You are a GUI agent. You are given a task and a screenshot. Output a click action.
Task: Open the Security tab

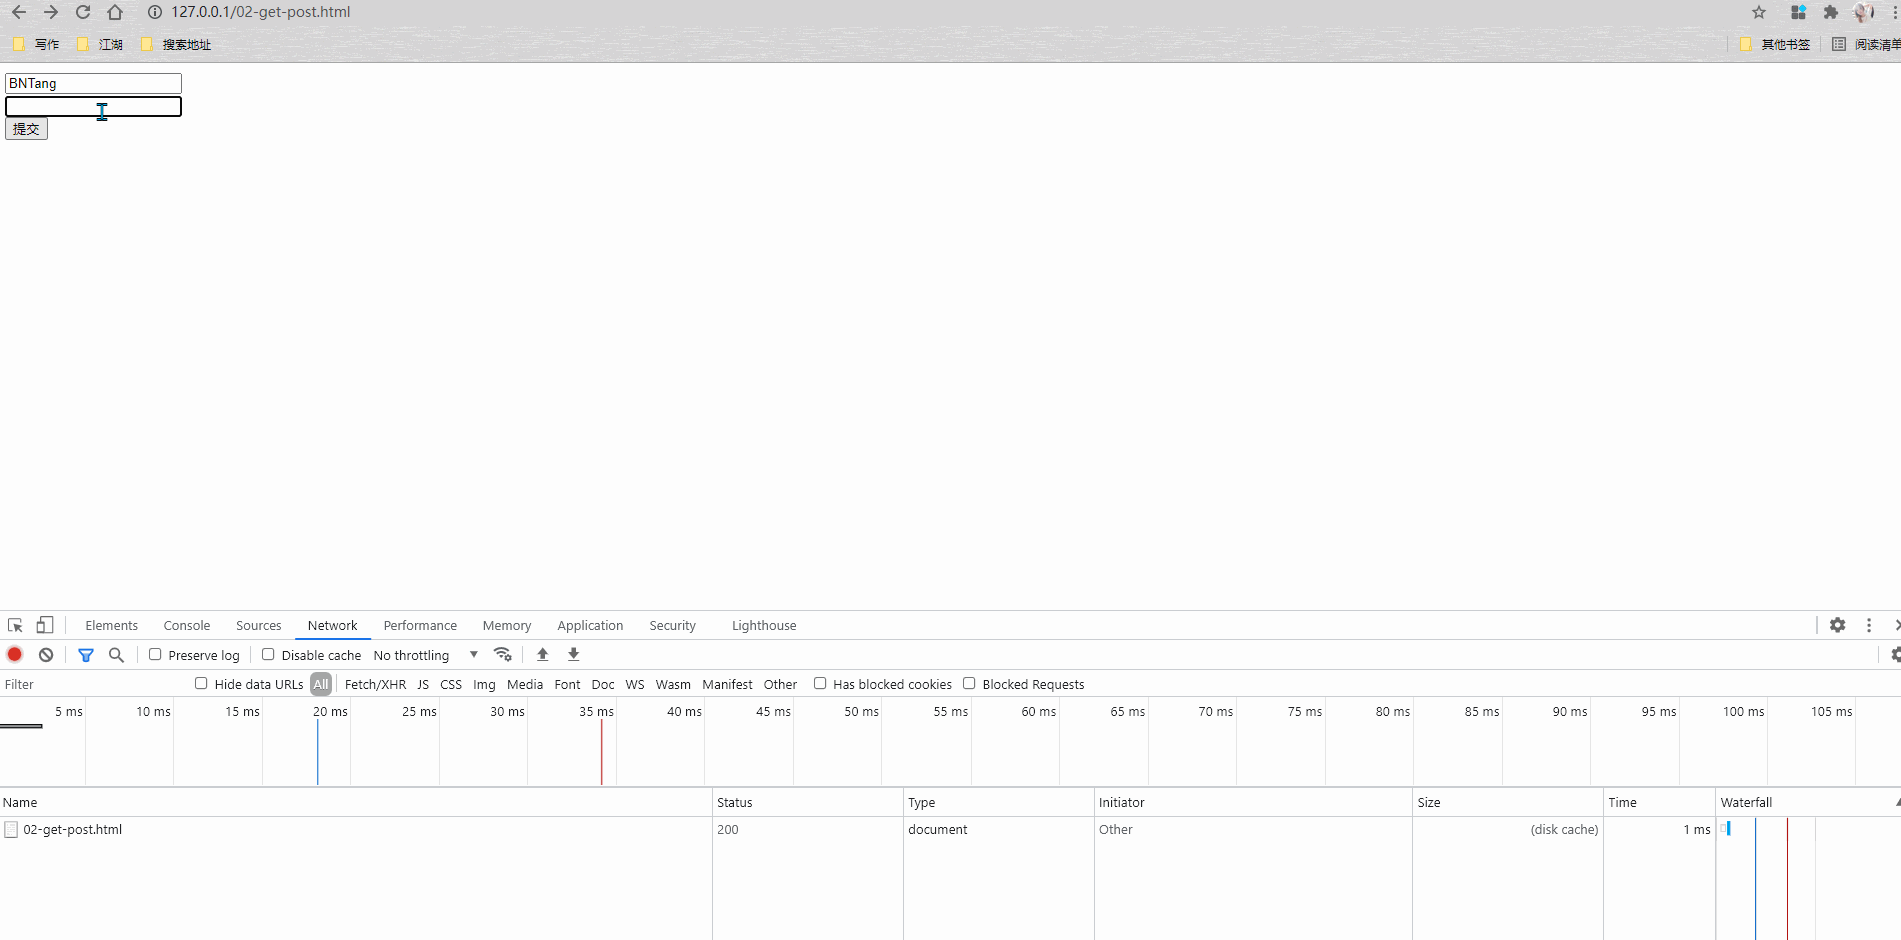673,625
